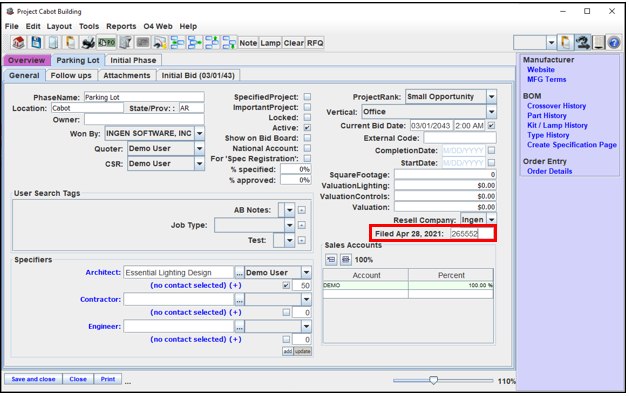Open the Quoter dropdown

pos(199,148)
